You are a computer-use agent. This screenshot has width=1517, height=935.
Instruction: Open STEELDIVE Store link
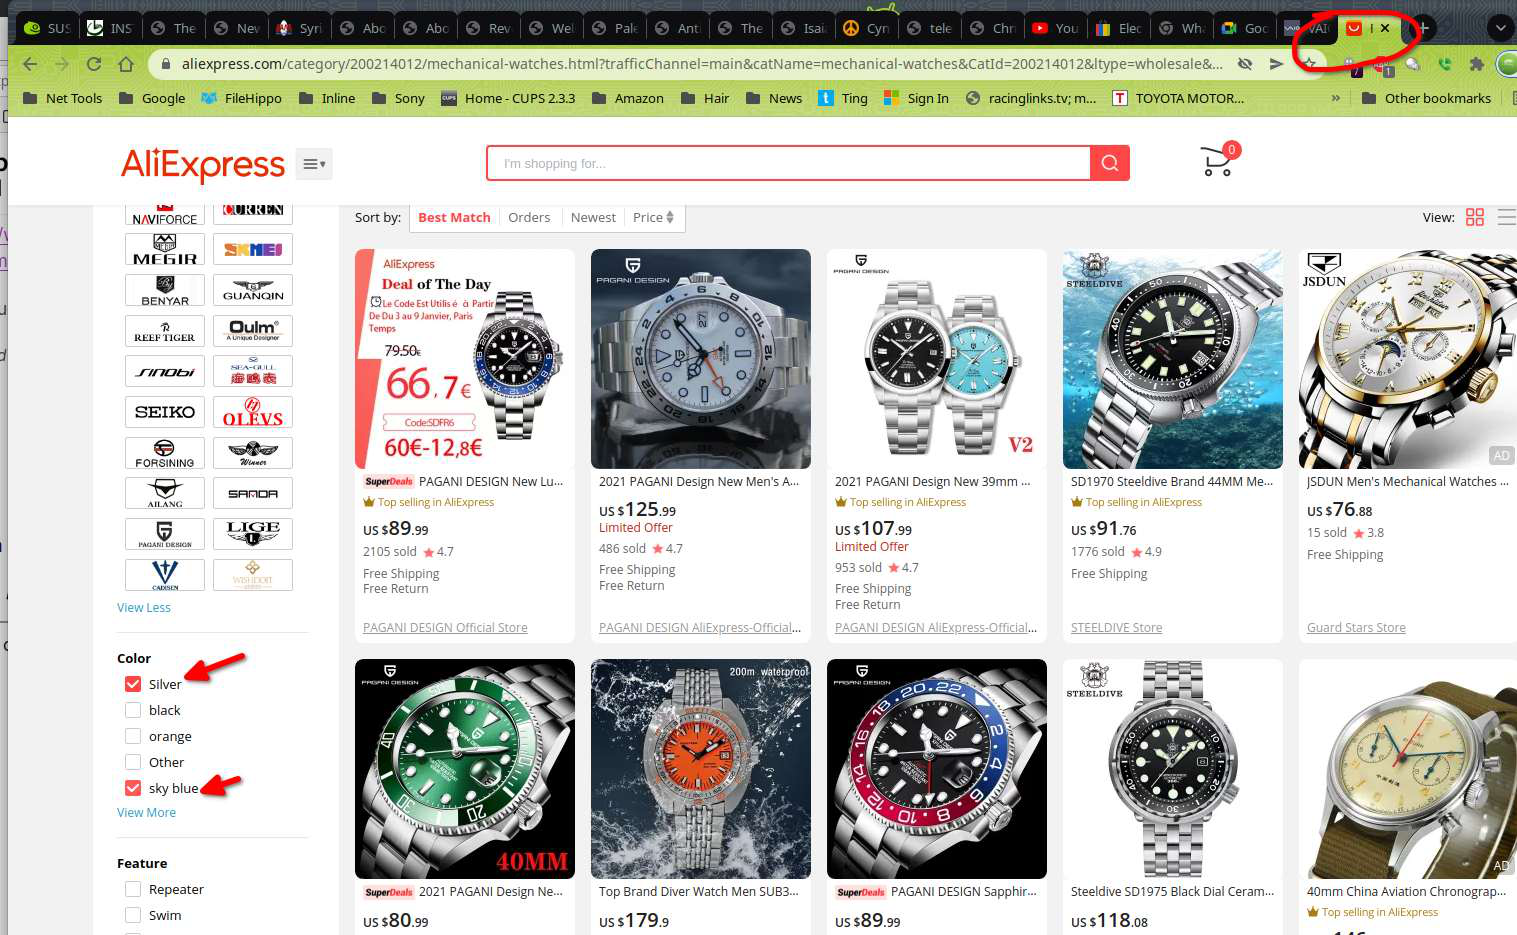[1116, 628]
